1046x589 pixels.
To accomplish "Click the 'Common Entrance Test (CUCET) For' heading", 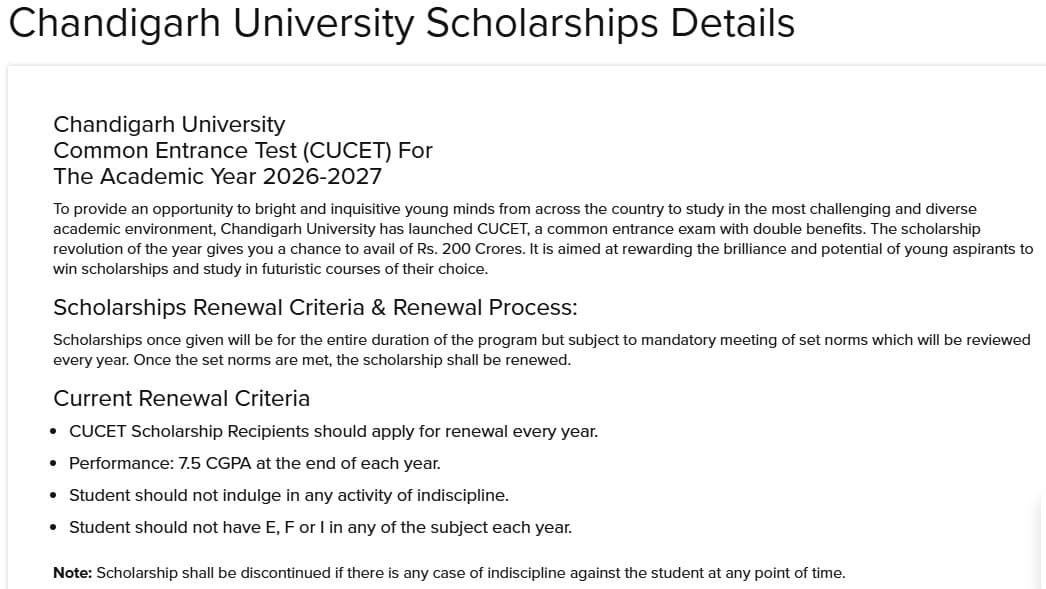I will [243, 150].
